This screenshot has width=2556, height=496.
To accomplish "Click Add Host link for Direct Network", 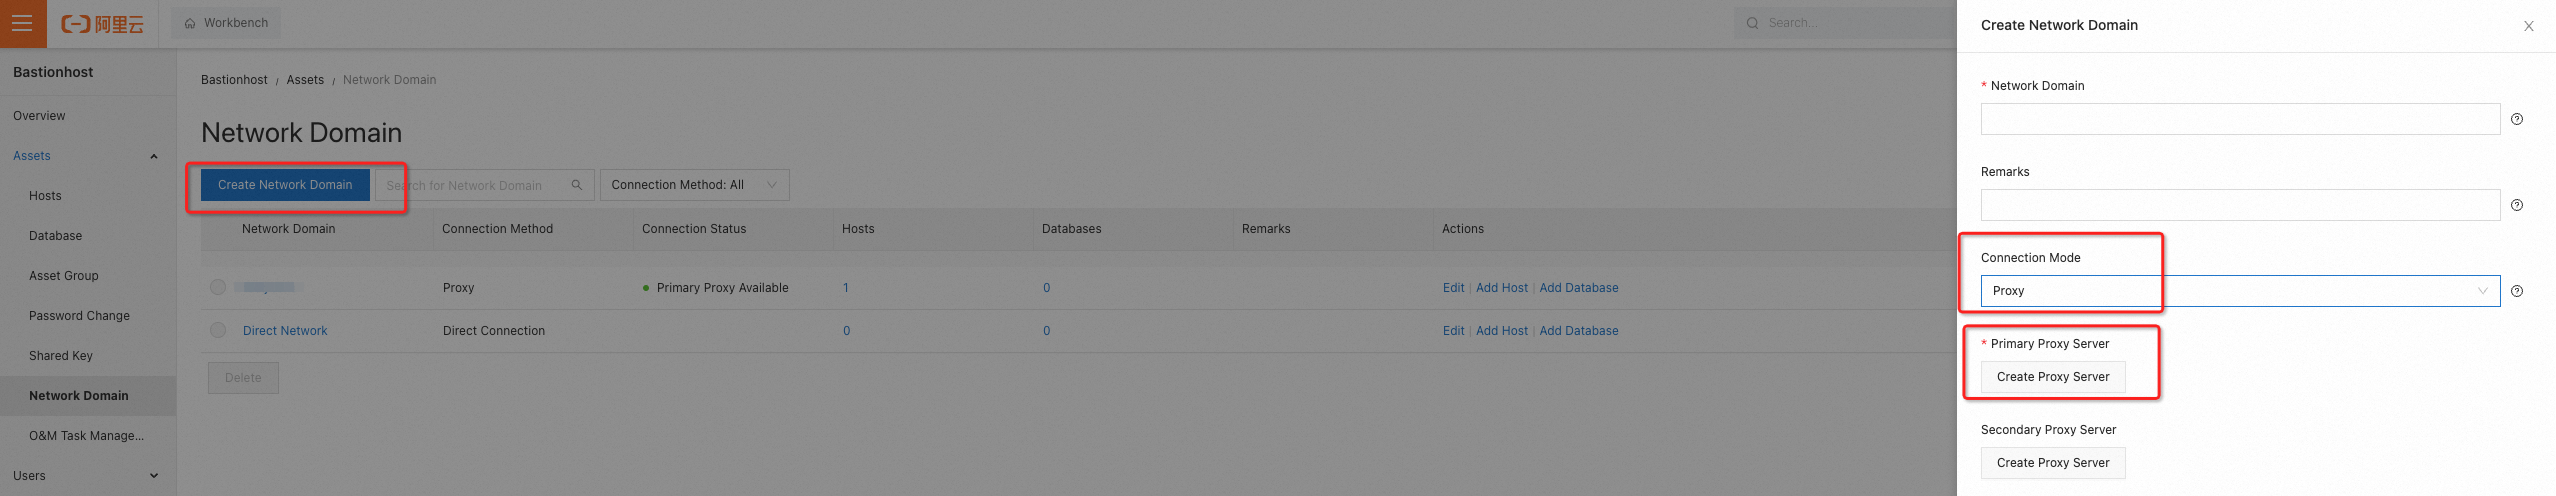I will [x=1501, y=331].
